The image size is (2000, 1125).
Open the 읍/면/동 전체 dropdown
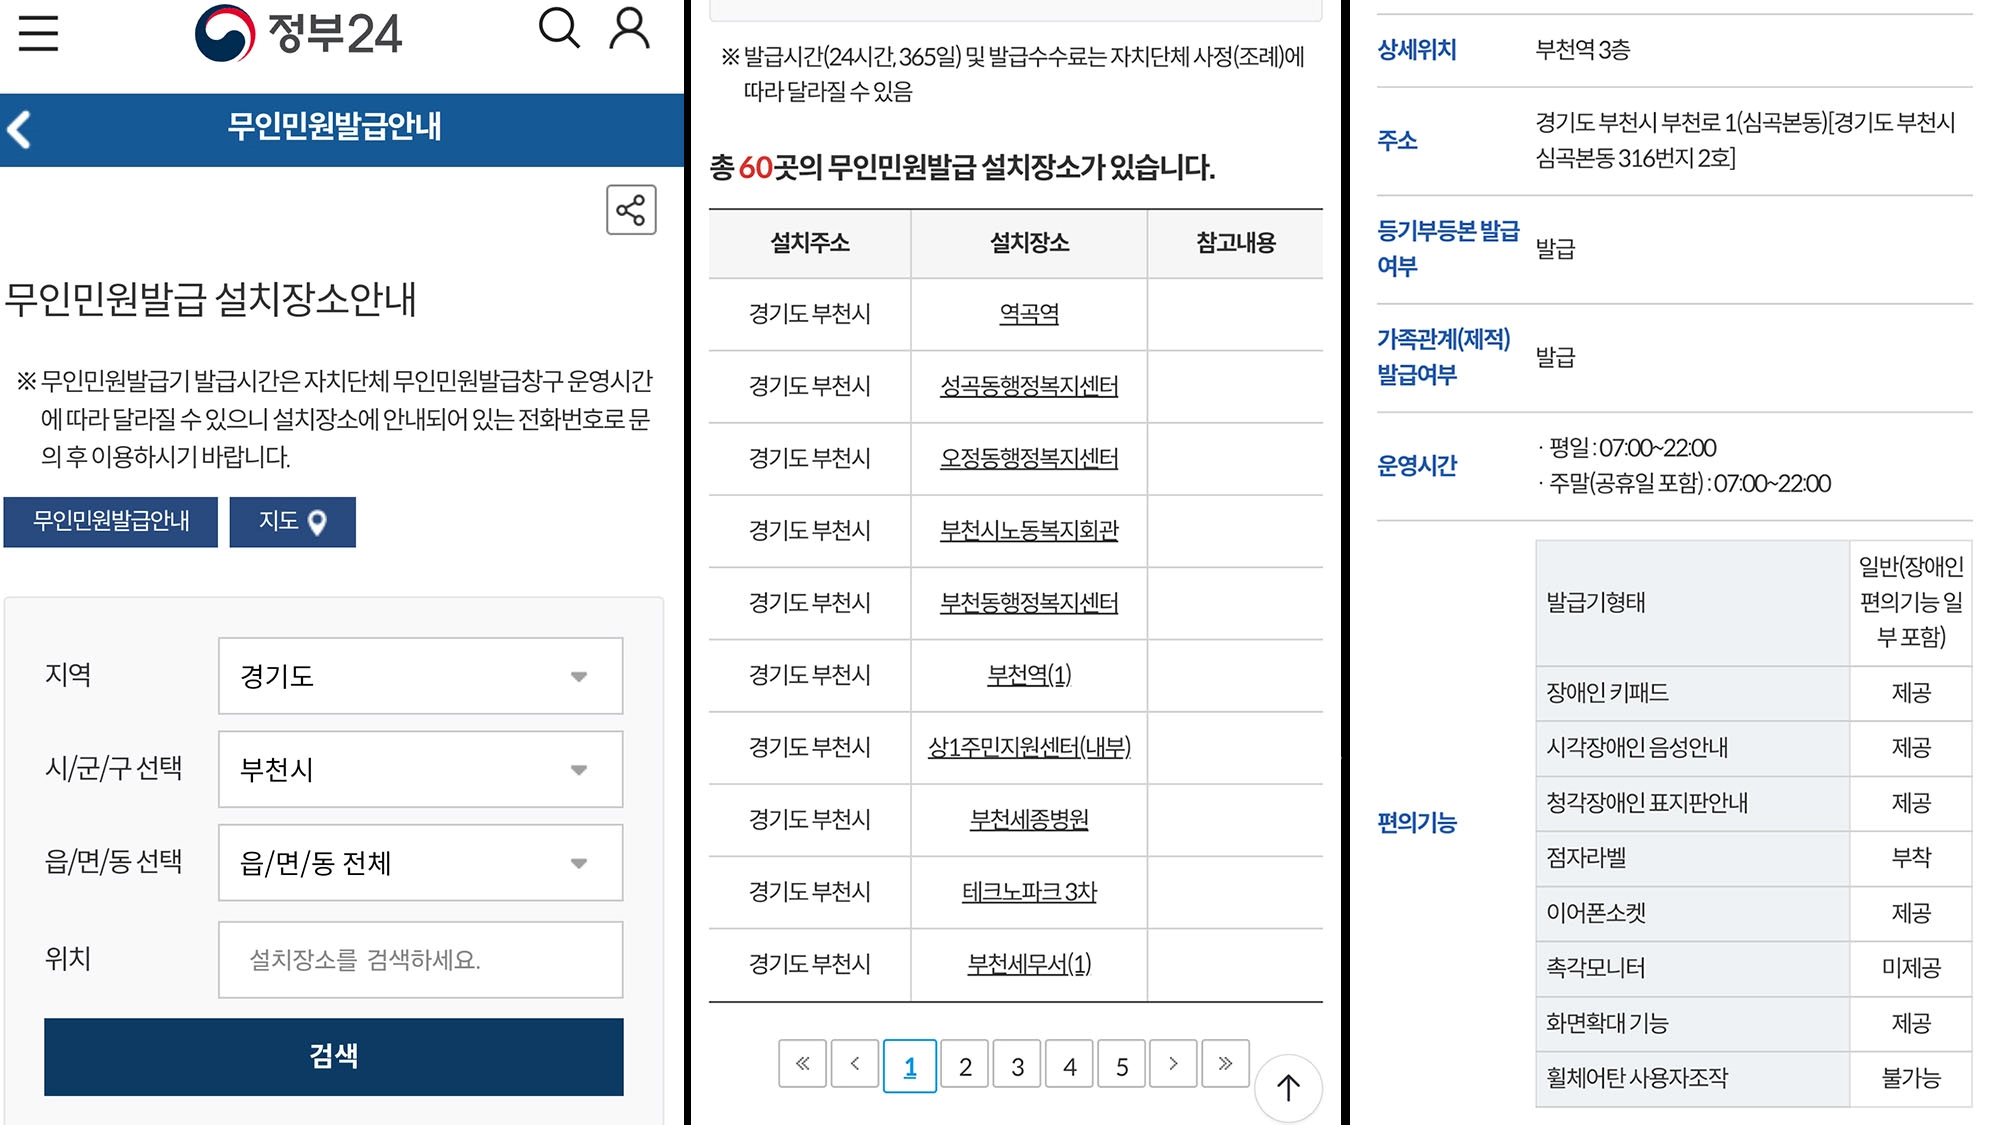[419, 862]
